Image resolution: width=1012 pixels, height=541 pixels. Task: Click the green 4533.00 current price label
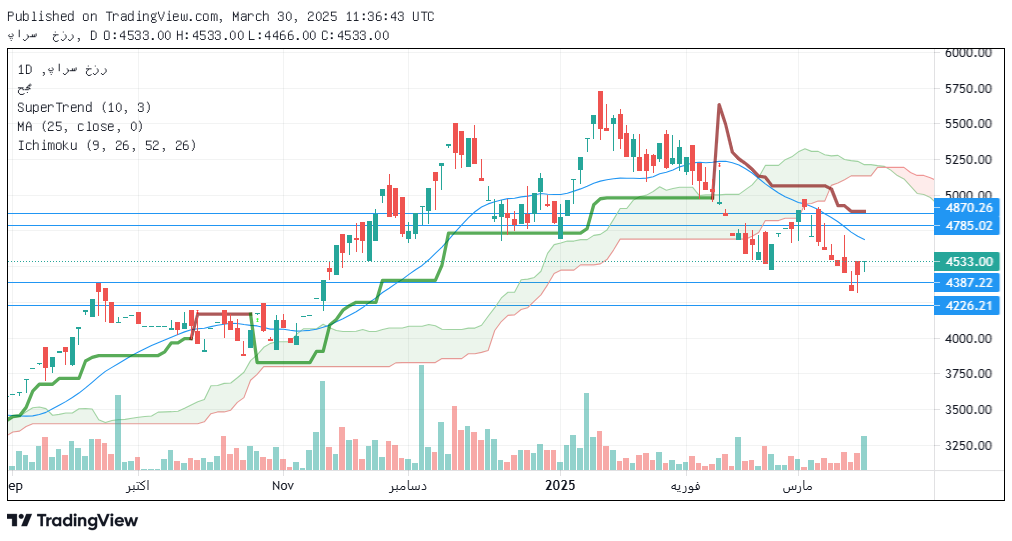[967, 261]
